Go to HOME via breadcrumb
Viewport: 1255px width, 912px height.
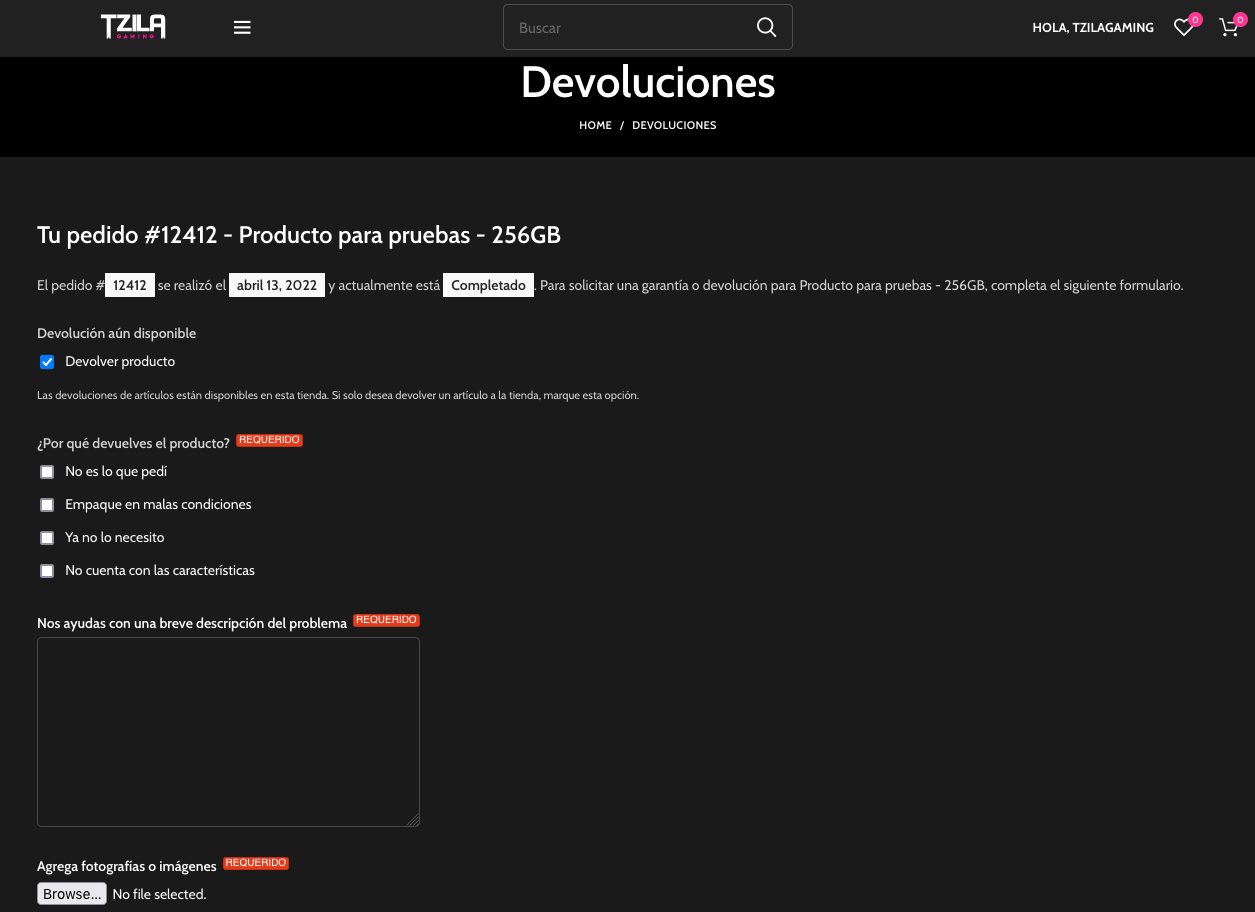[x=595, y=125]
